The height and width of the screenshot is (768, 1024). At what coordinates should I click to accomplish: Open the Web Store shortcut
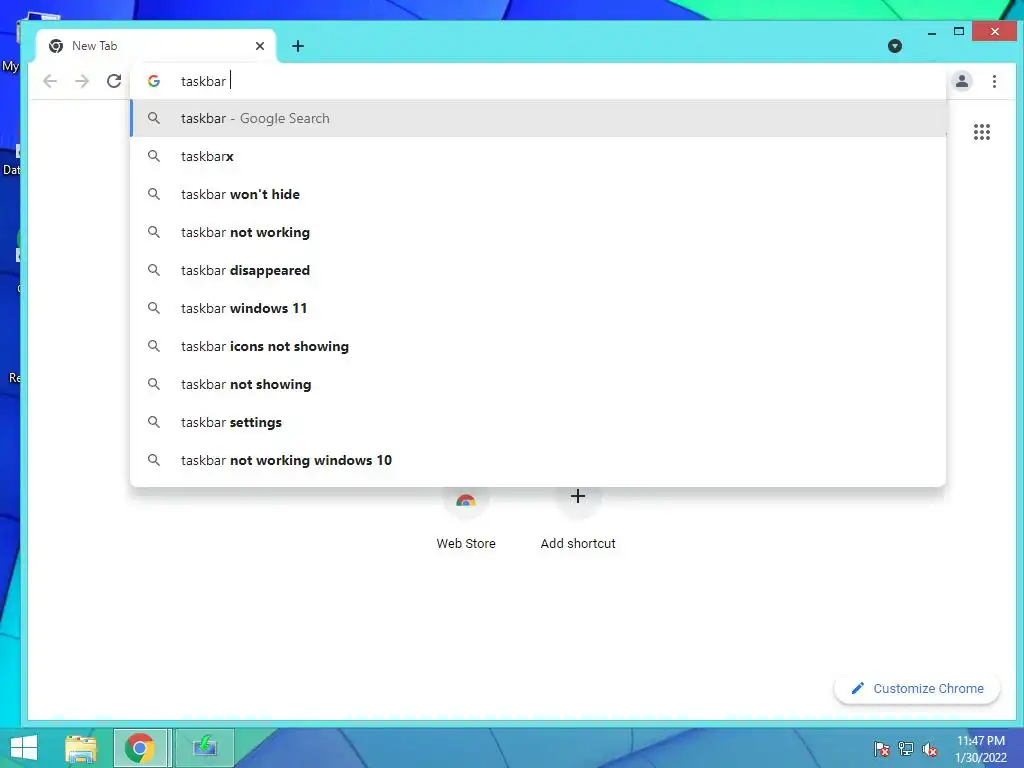[x=466, y=520]
